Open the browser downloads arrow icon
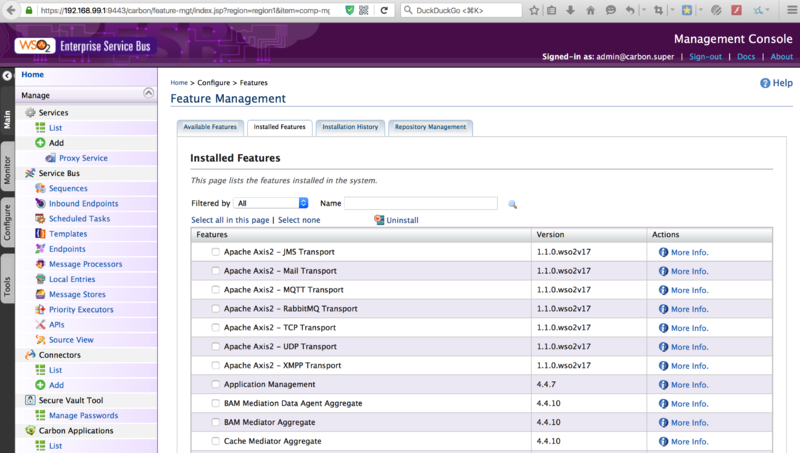800x453 pixels. pos(570,10)
